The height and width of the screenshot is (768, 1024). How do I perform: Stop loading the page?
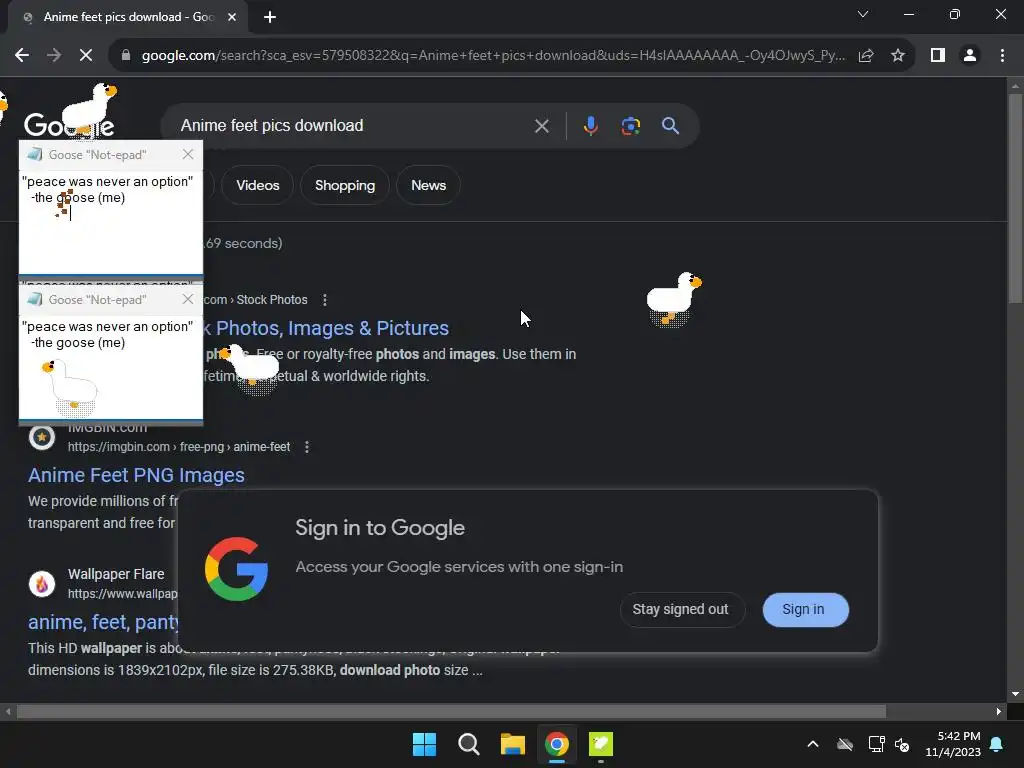coord(86,56)
